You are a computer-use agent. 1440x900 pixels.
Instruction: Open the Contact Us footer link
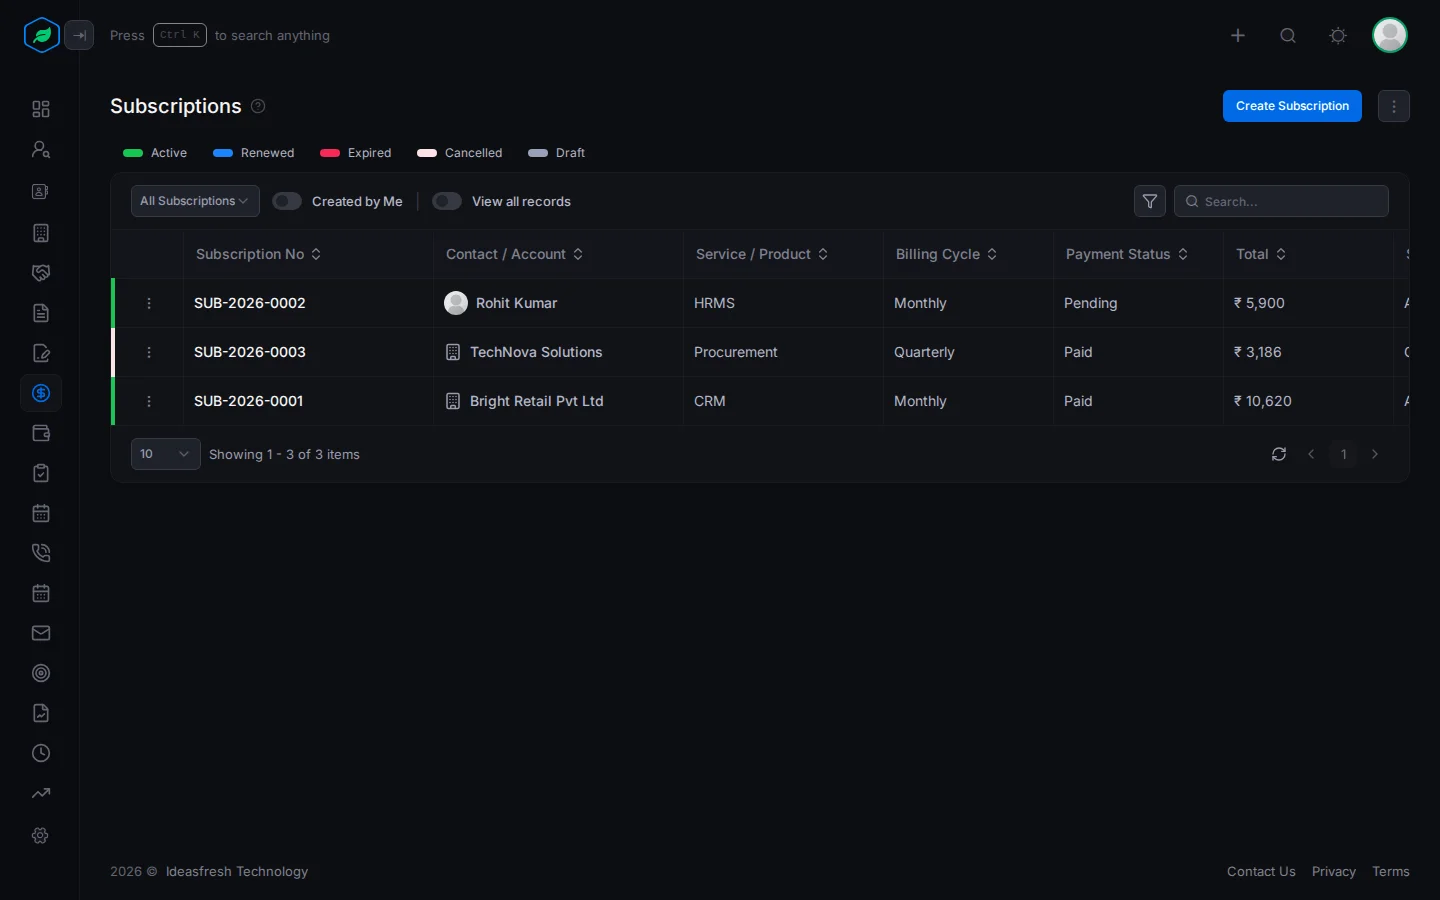(1261, 872)
